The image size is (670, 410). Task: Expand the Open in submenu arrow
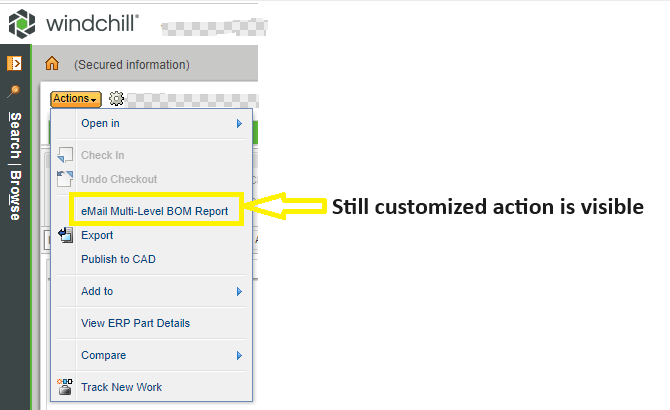239,123
